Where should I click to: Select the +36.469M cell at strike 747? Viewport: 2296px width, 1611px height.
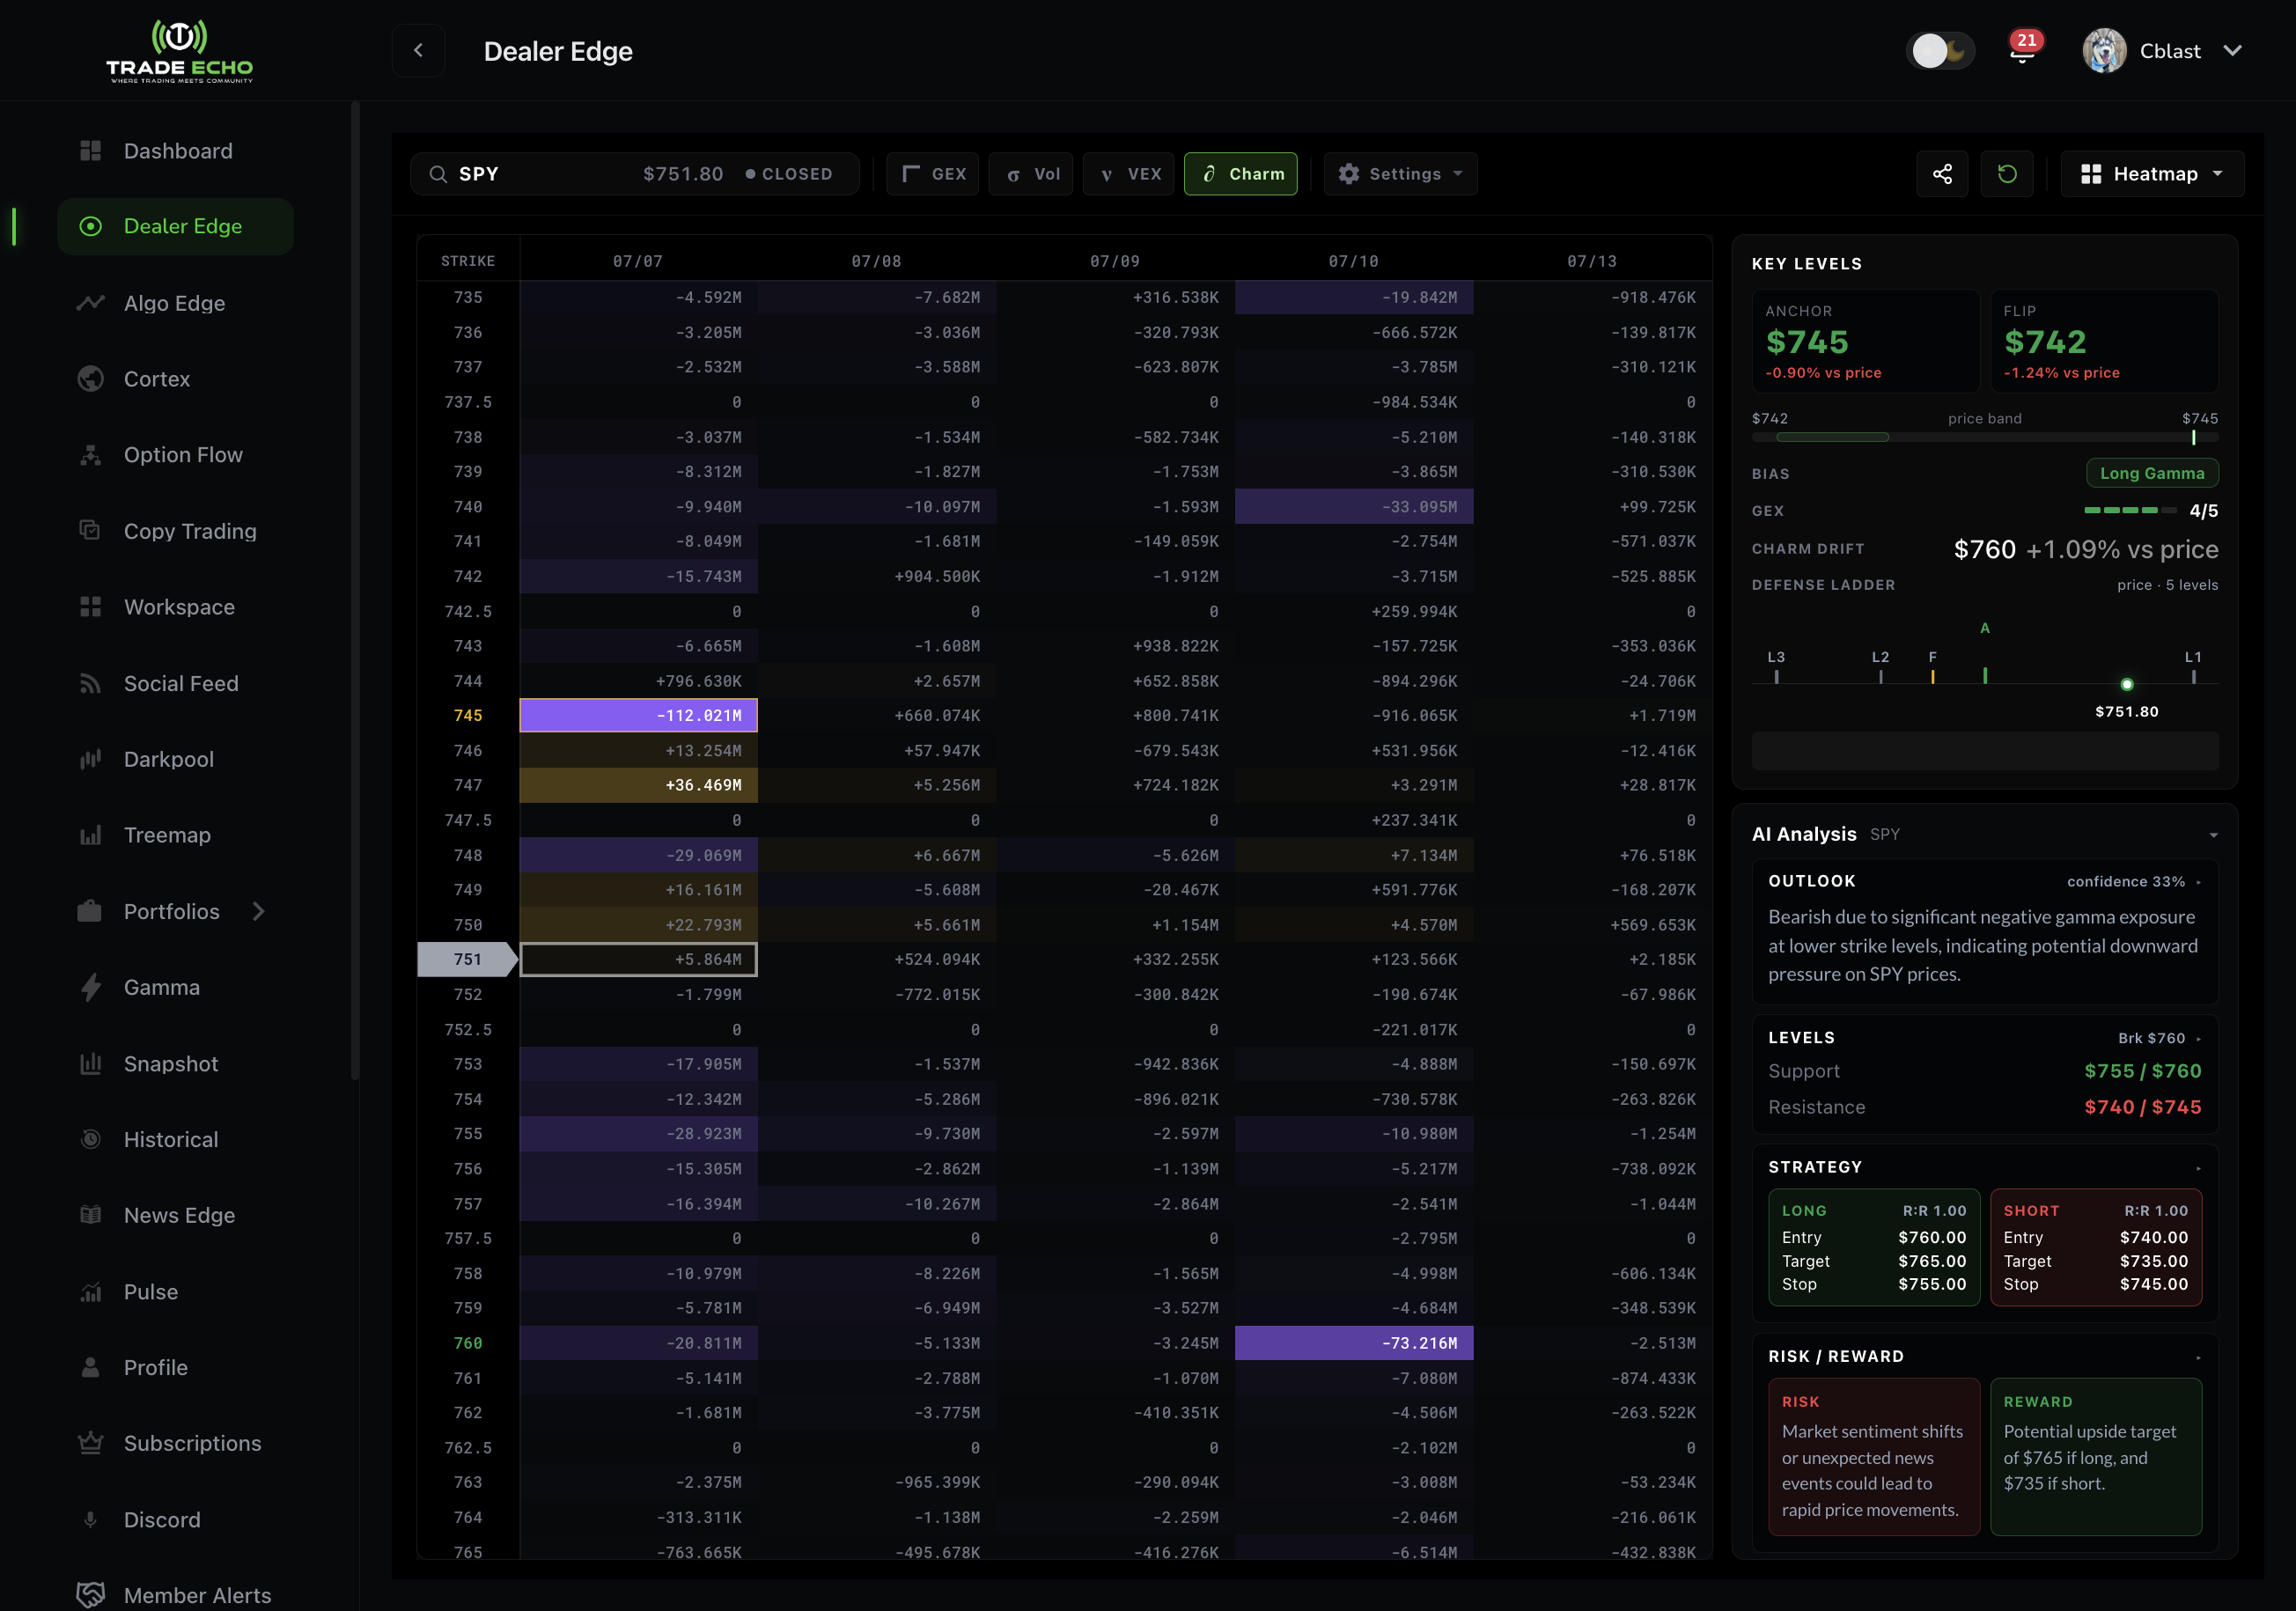click(x=638, y=785)
